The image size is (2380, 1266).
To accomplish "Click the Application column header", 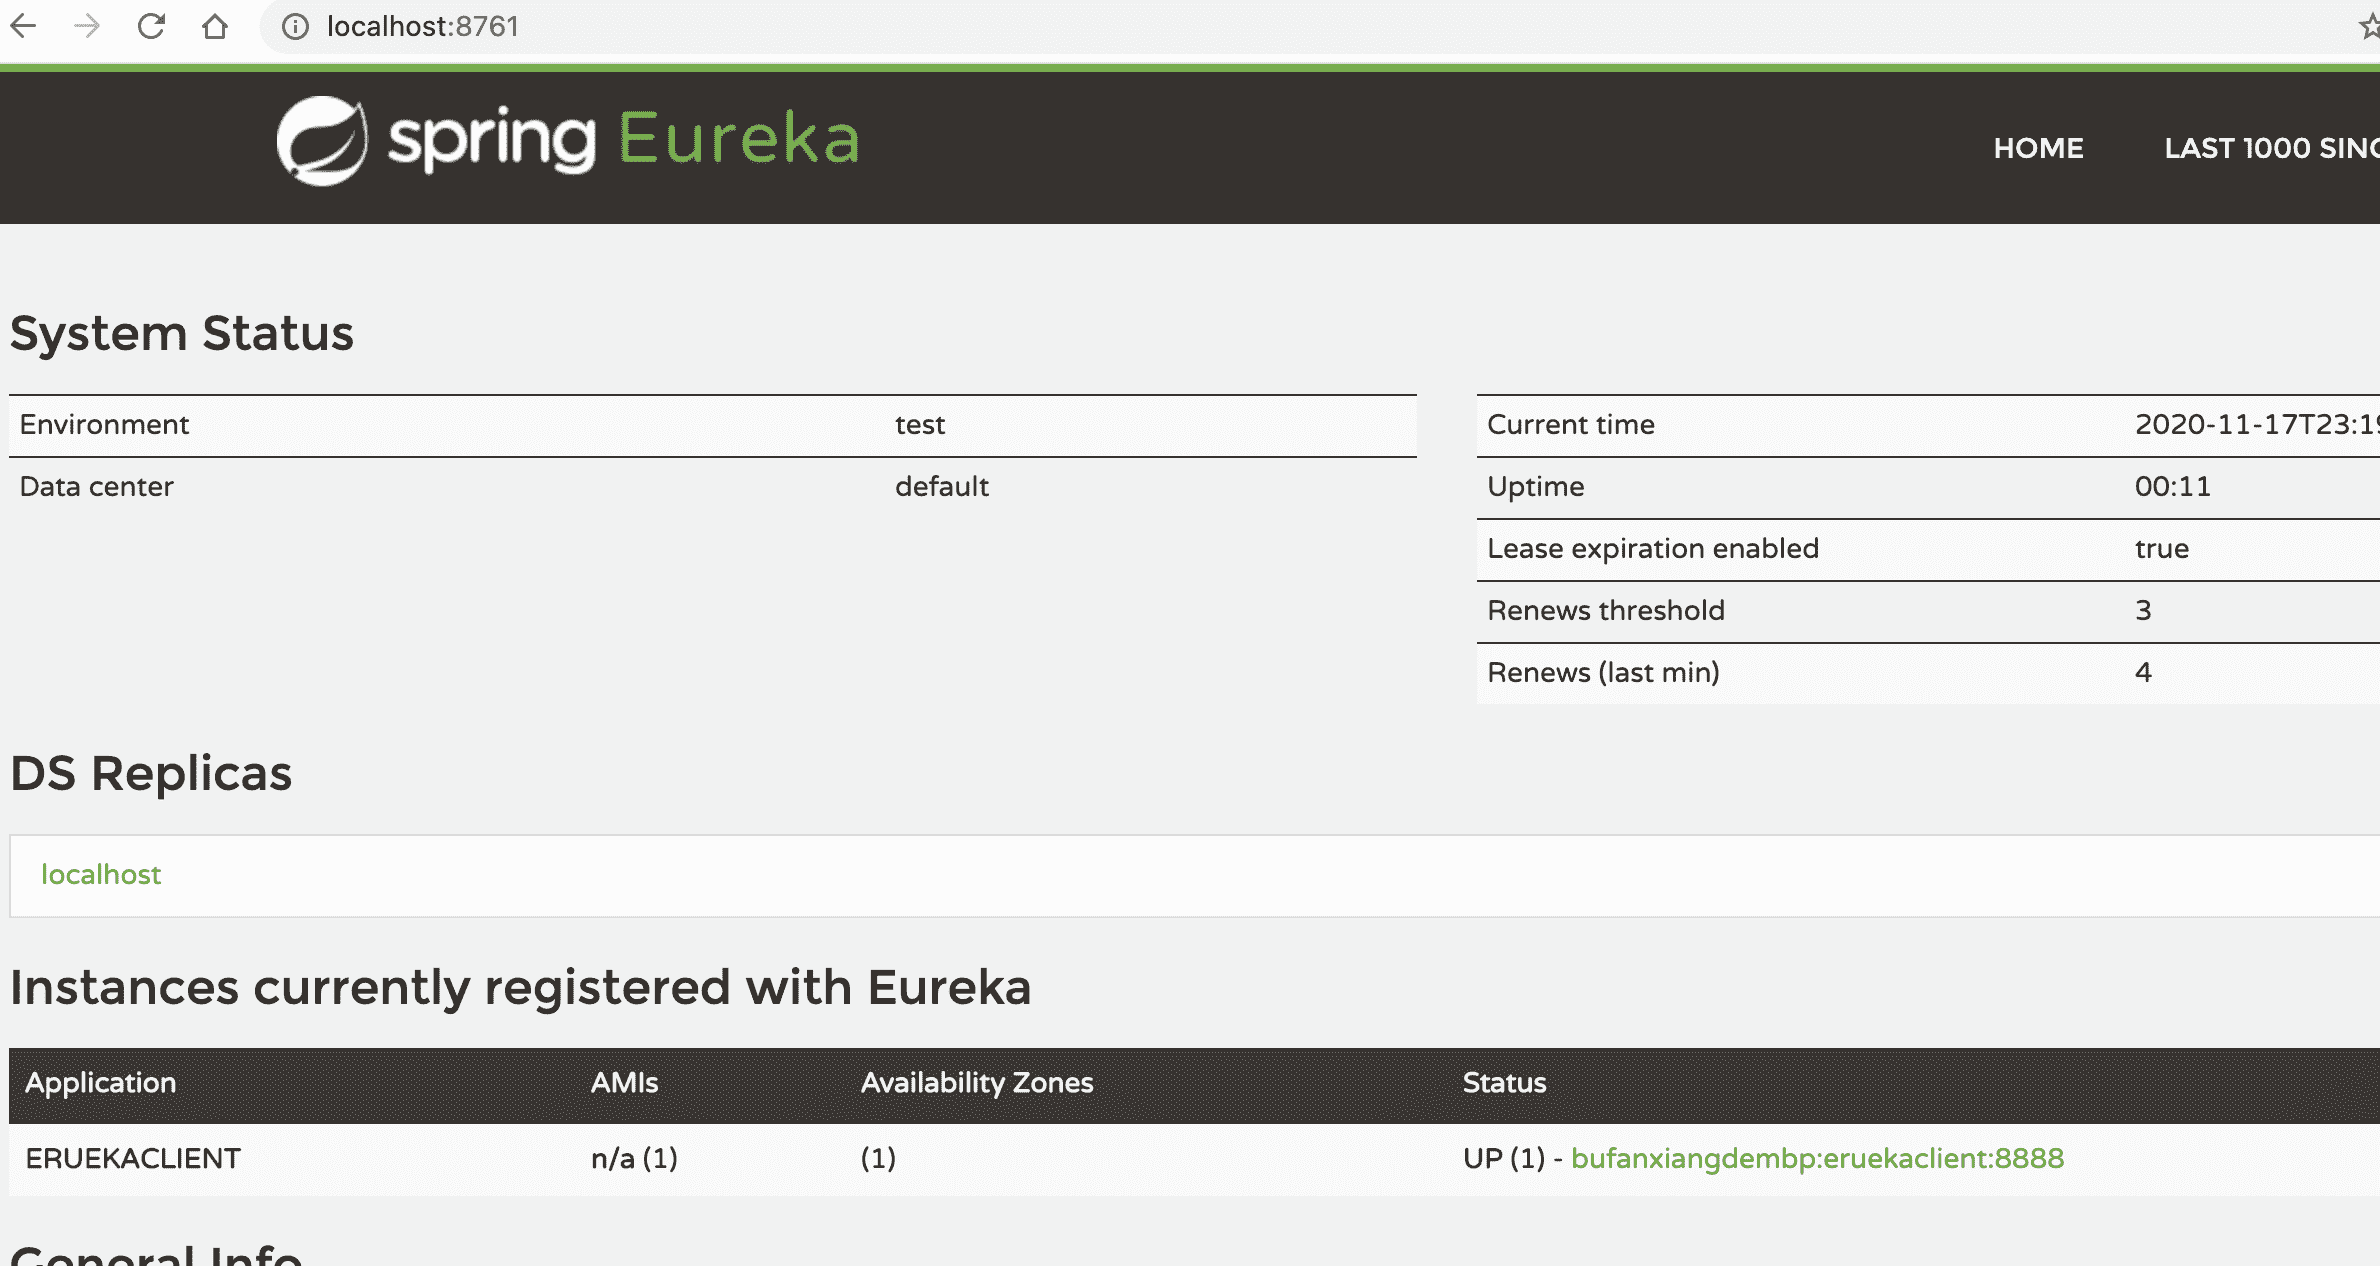I will click(x=101, y=1083).
